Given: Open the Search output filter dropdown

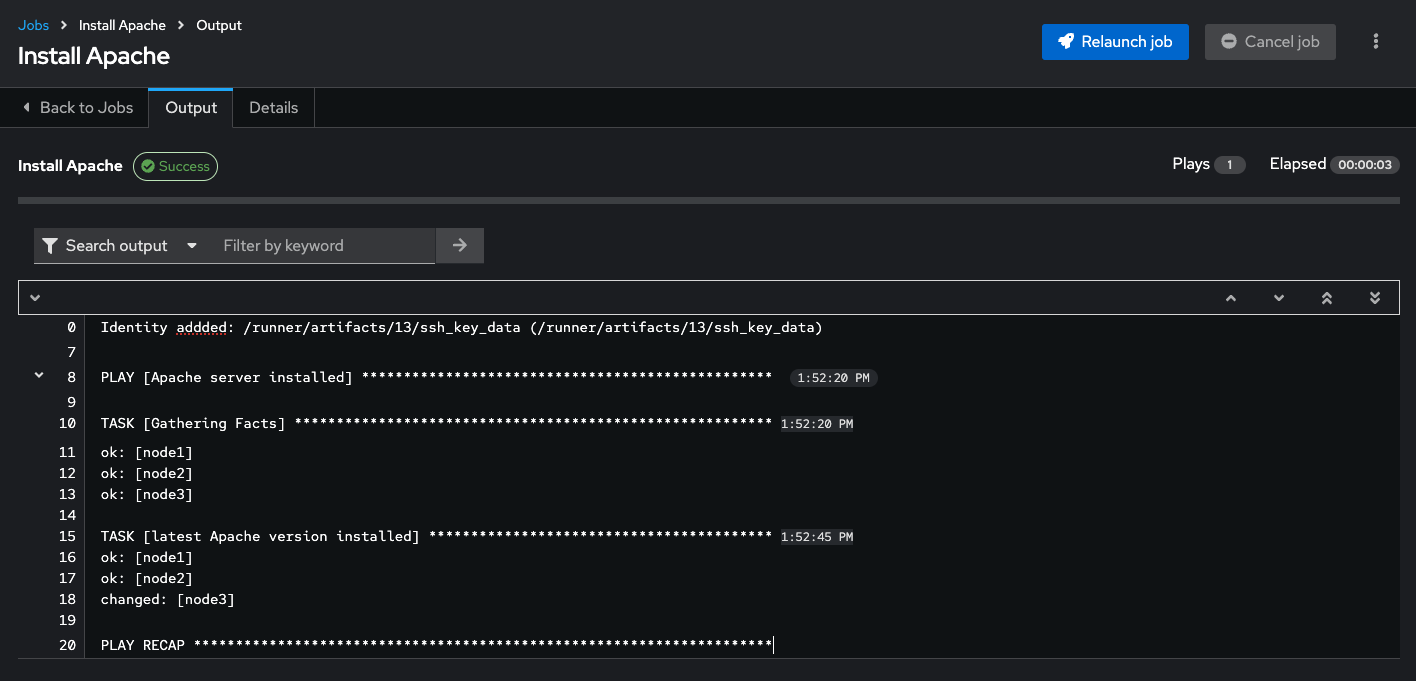Looking at the screenshot, I should click(120, 246).
